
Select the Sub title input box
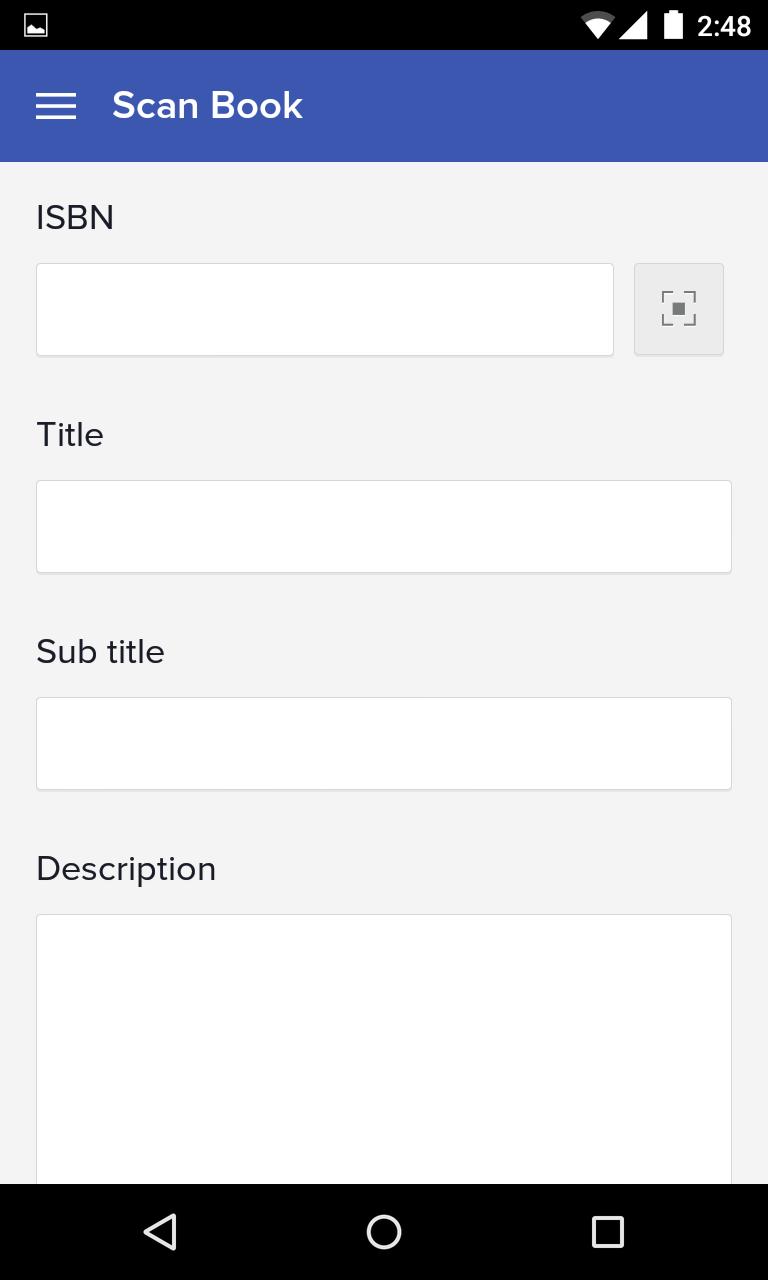(384, 743)
